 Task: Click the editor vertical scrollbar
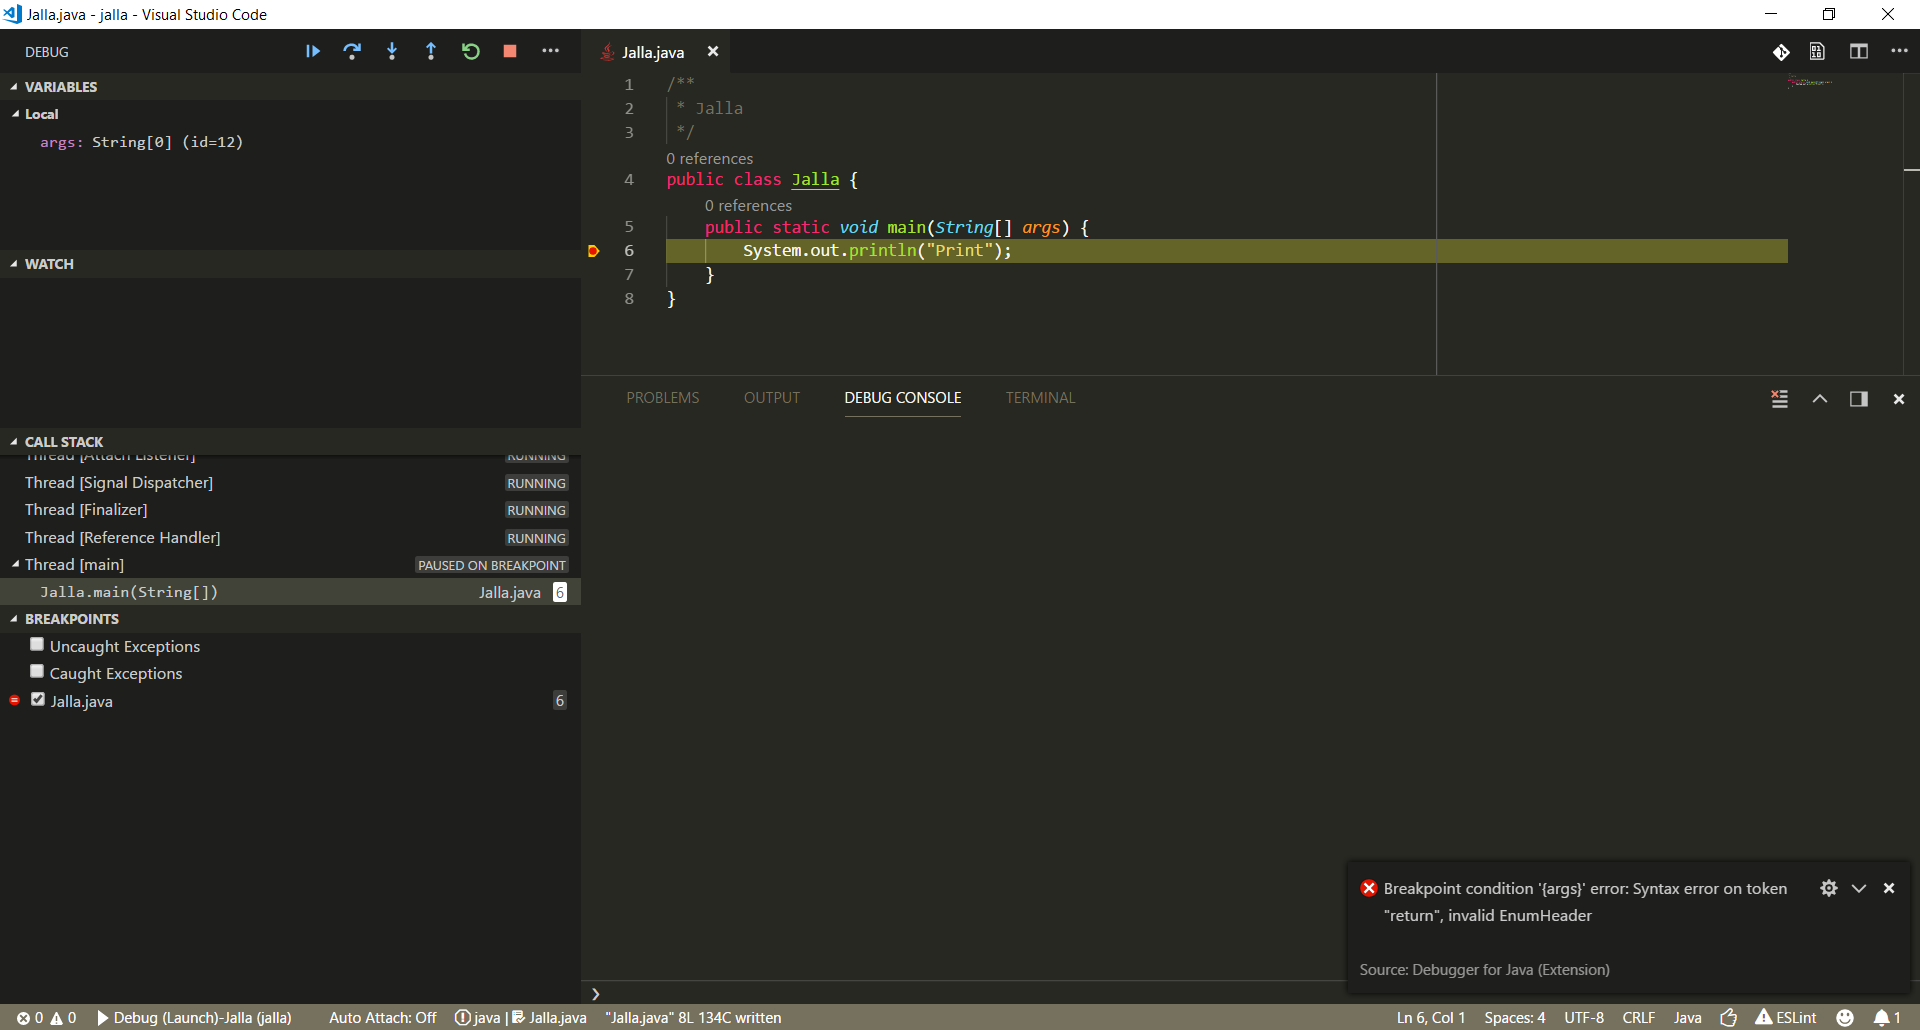tap(1911, 224)
